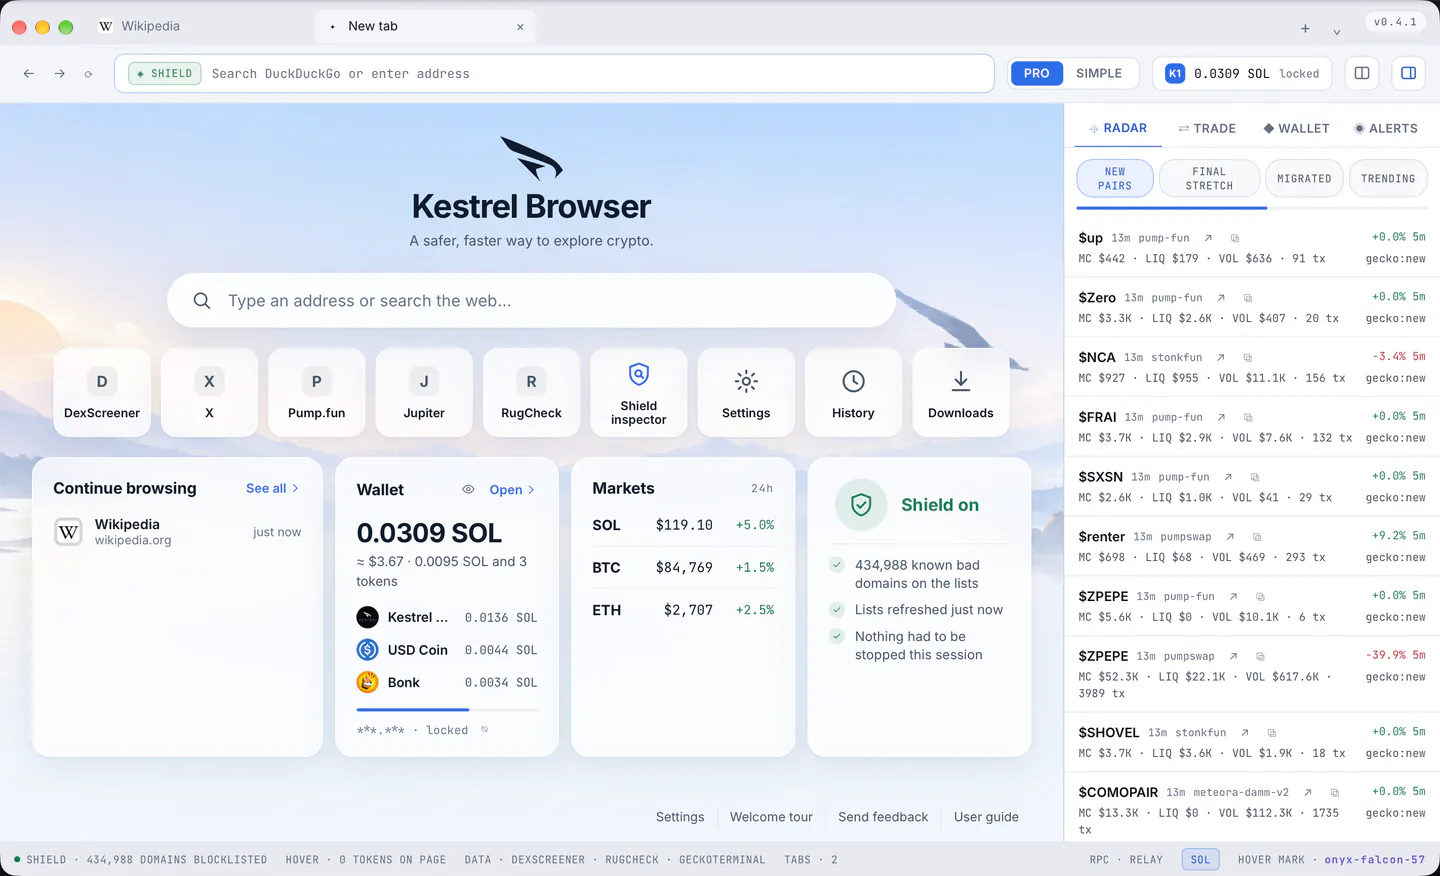The width and height of the screenshot is (1440, 876).
Task: Switch to PRO mode
Action: [1037, 74]
